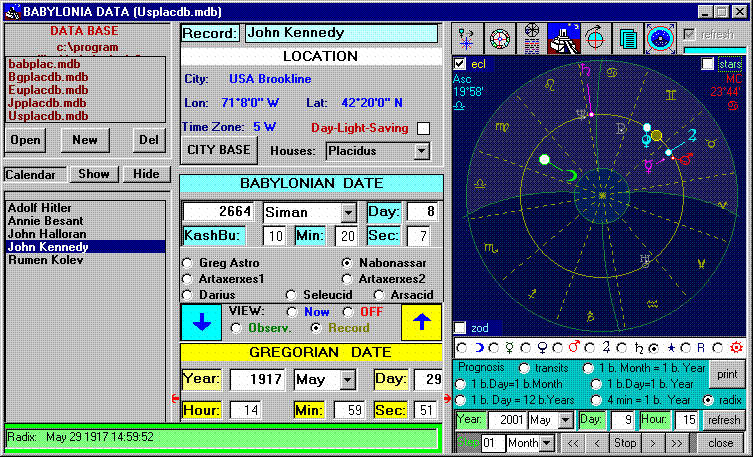The width and height of the screenshot is (753, 457).
Task: Toggle the stars checkbox on the chart
Action: (x=708, y=65)
